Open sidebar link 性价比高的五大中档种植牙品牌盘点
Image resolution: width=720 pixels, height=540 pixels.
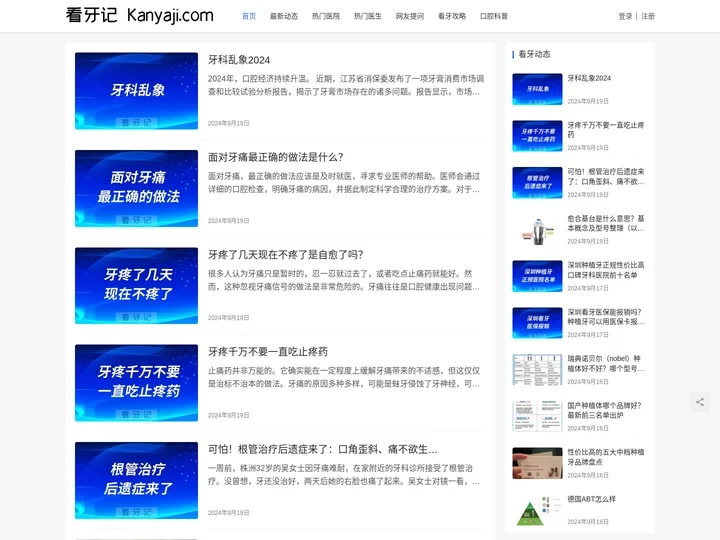pos(606,457)
